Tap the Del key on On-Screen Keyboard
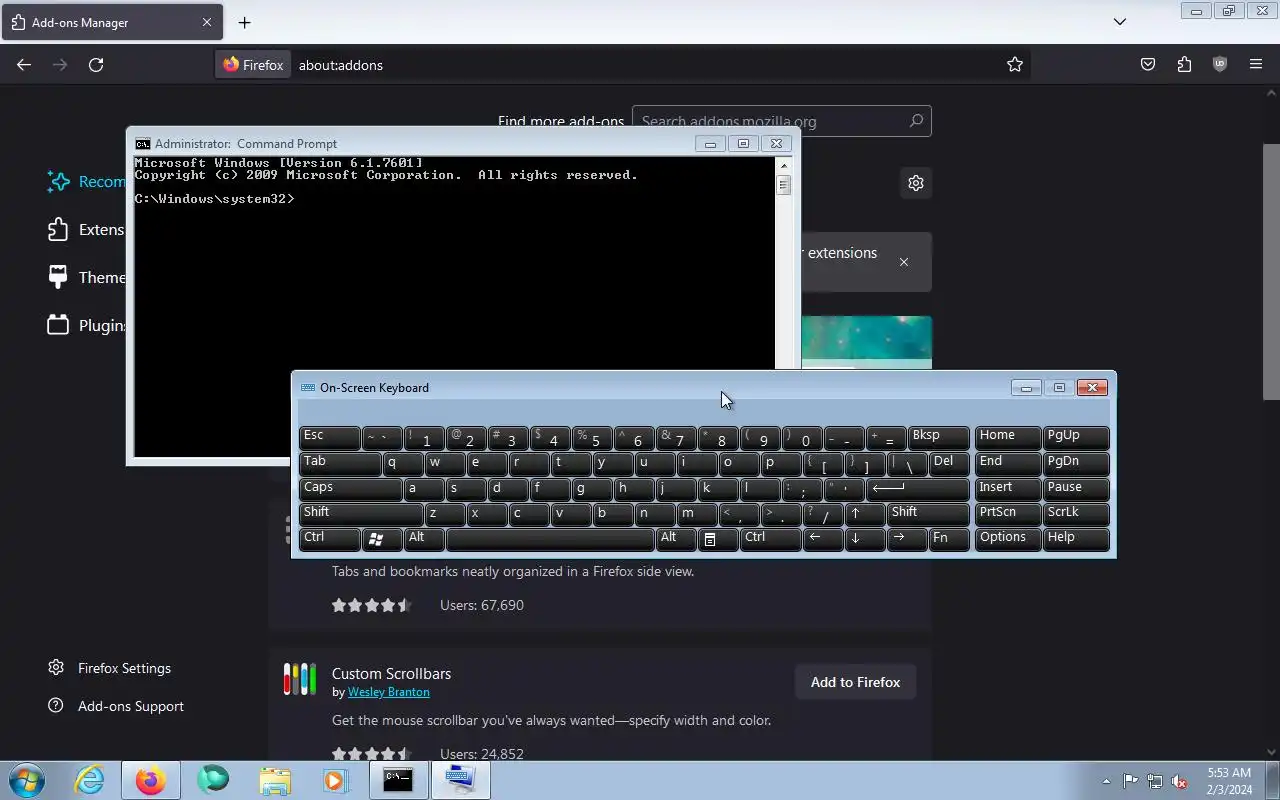The width and height of the screenshot is (1280, 800). [x=949, y=463]
